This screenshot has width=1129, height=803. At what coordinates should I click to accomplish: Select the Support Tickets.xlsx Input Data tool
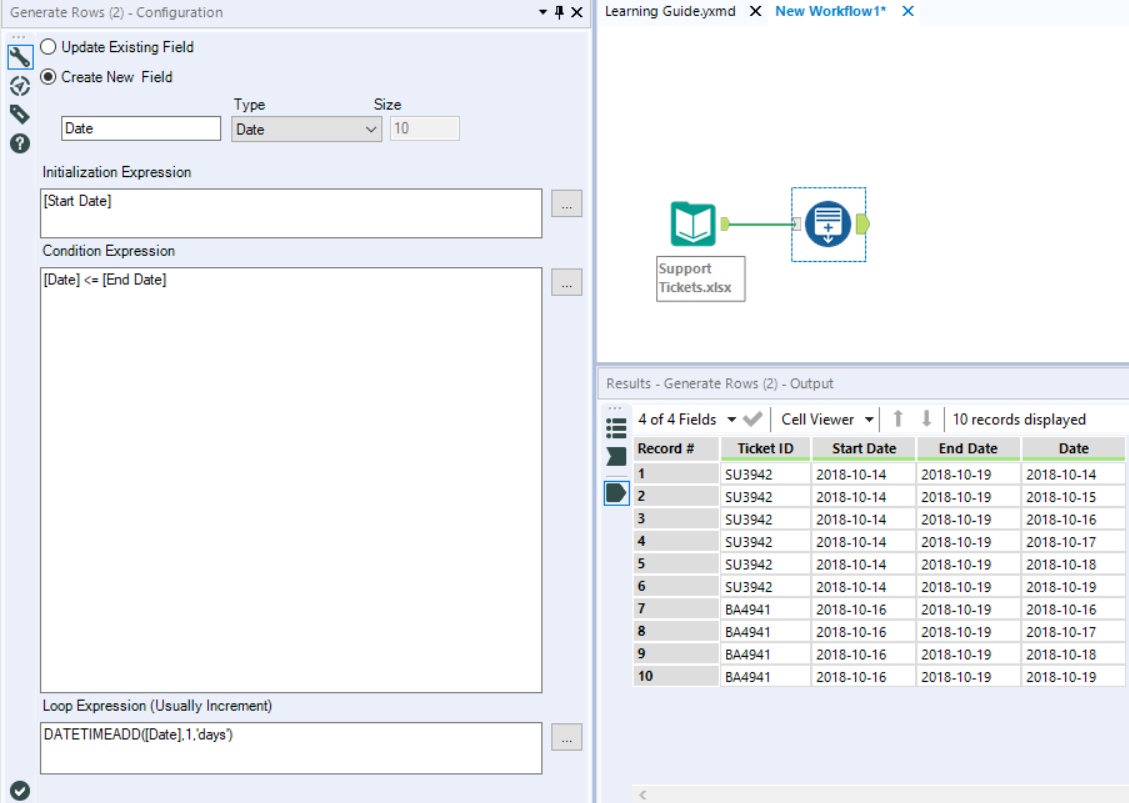tap(692, 224)
